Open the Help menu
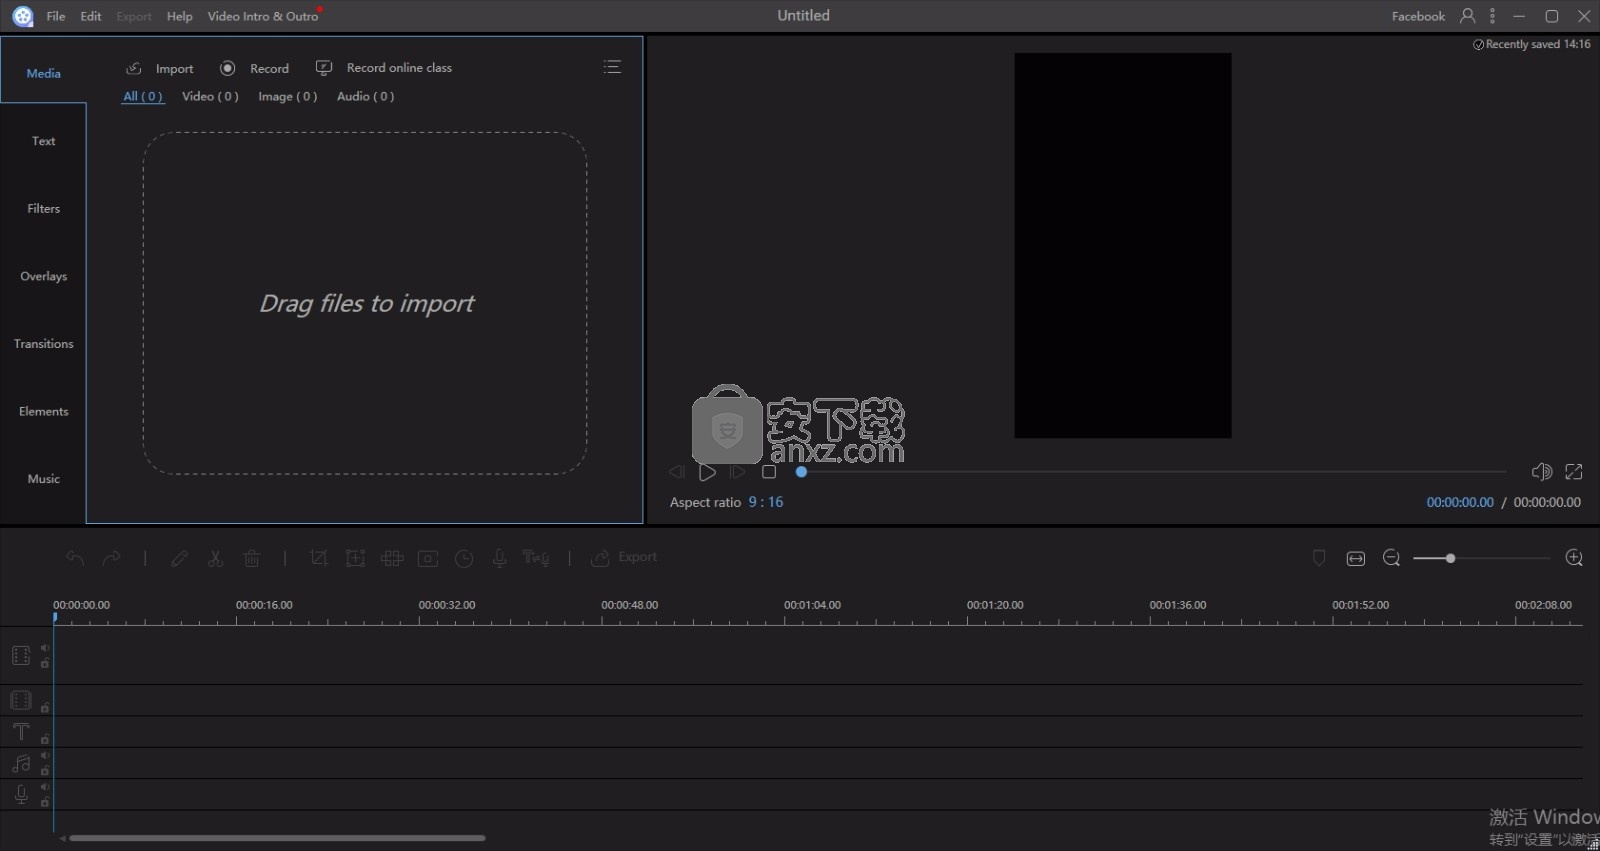The height and width of the screenshot is (851, 1600). (x=179, y=16)
